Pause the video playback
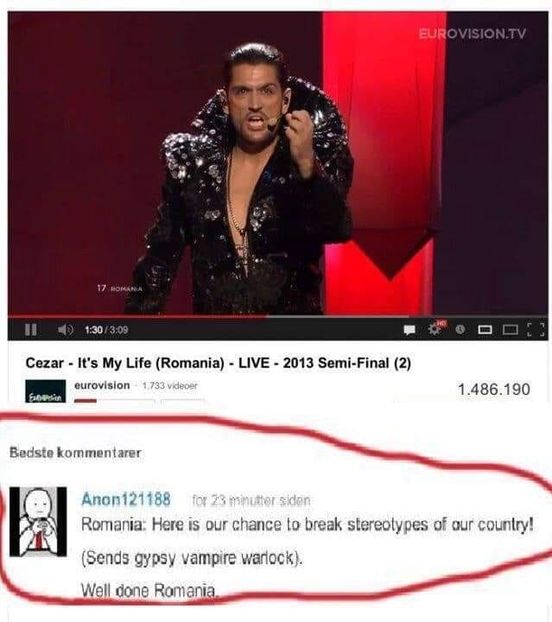Image resolution: width=552 pixels, height=622 pixels. coord(31,330)
